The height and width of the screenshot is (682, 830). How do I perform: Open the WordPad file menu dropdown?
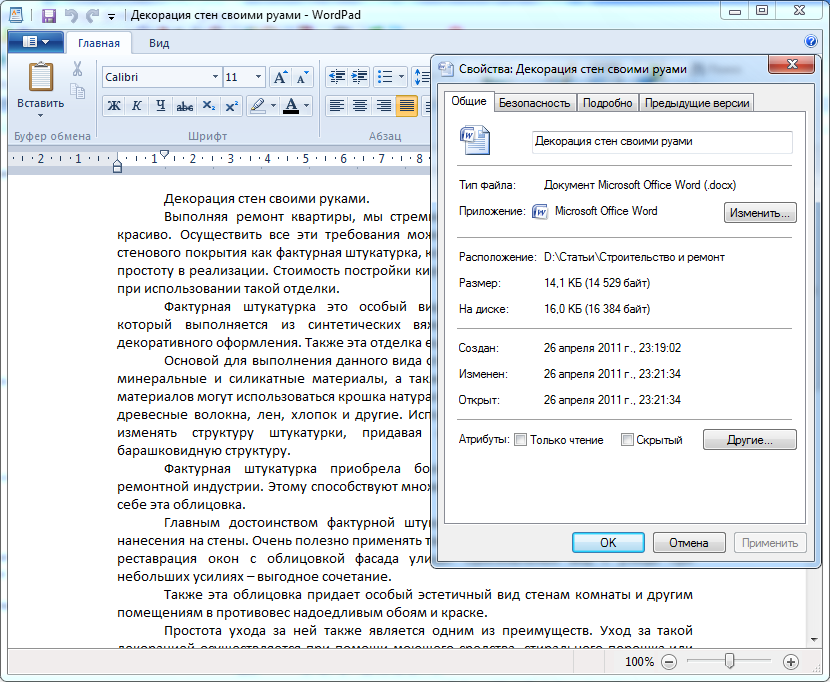(35, 42)
